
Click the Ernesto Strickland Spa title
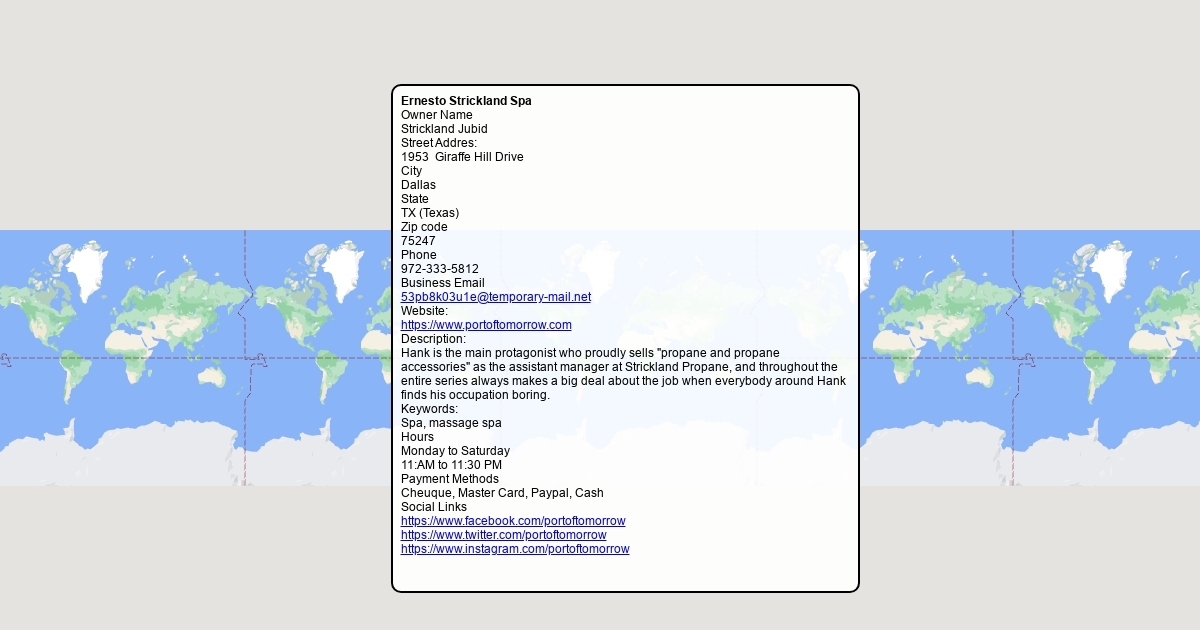pos(466,101)
